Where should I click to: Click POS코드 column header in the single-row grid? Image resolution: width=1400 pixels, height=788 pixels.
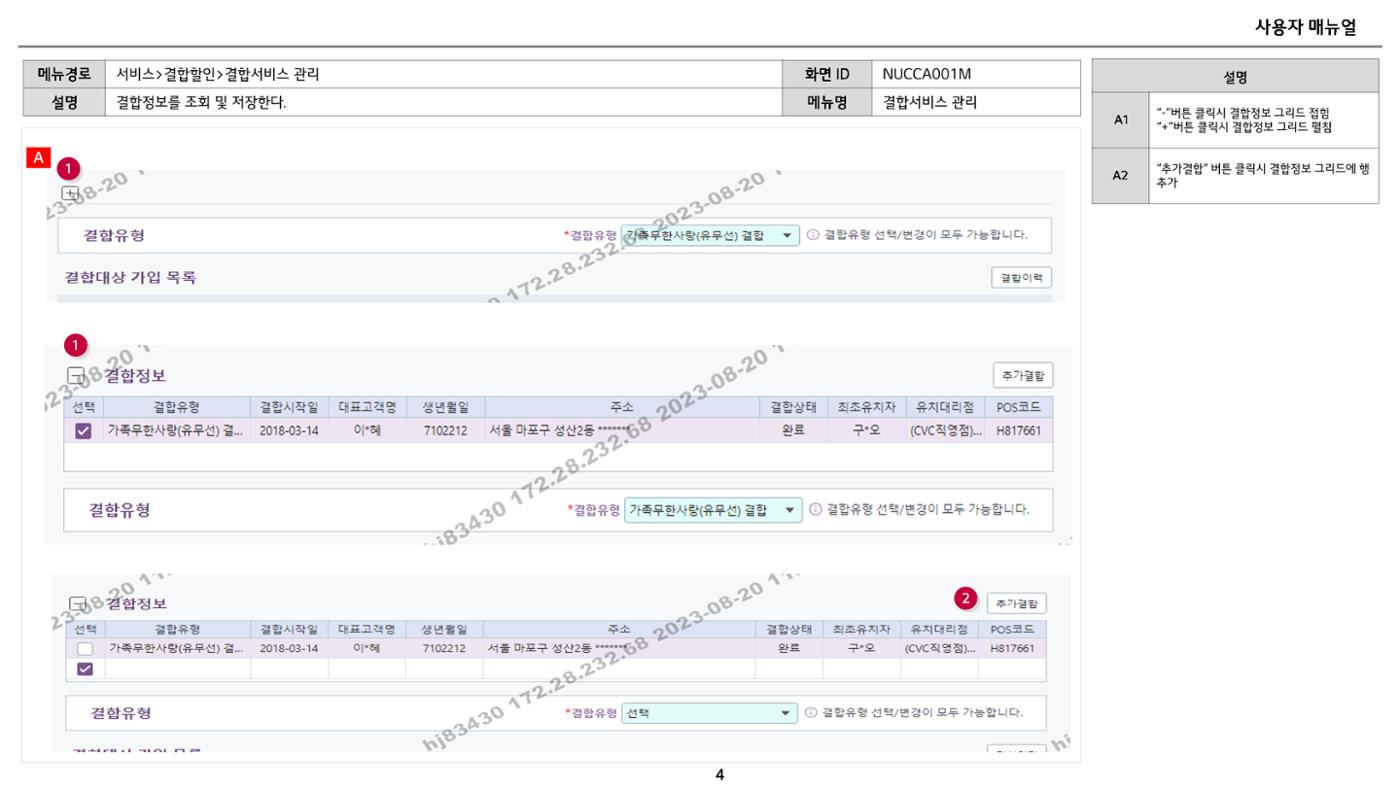[1019, 407]
